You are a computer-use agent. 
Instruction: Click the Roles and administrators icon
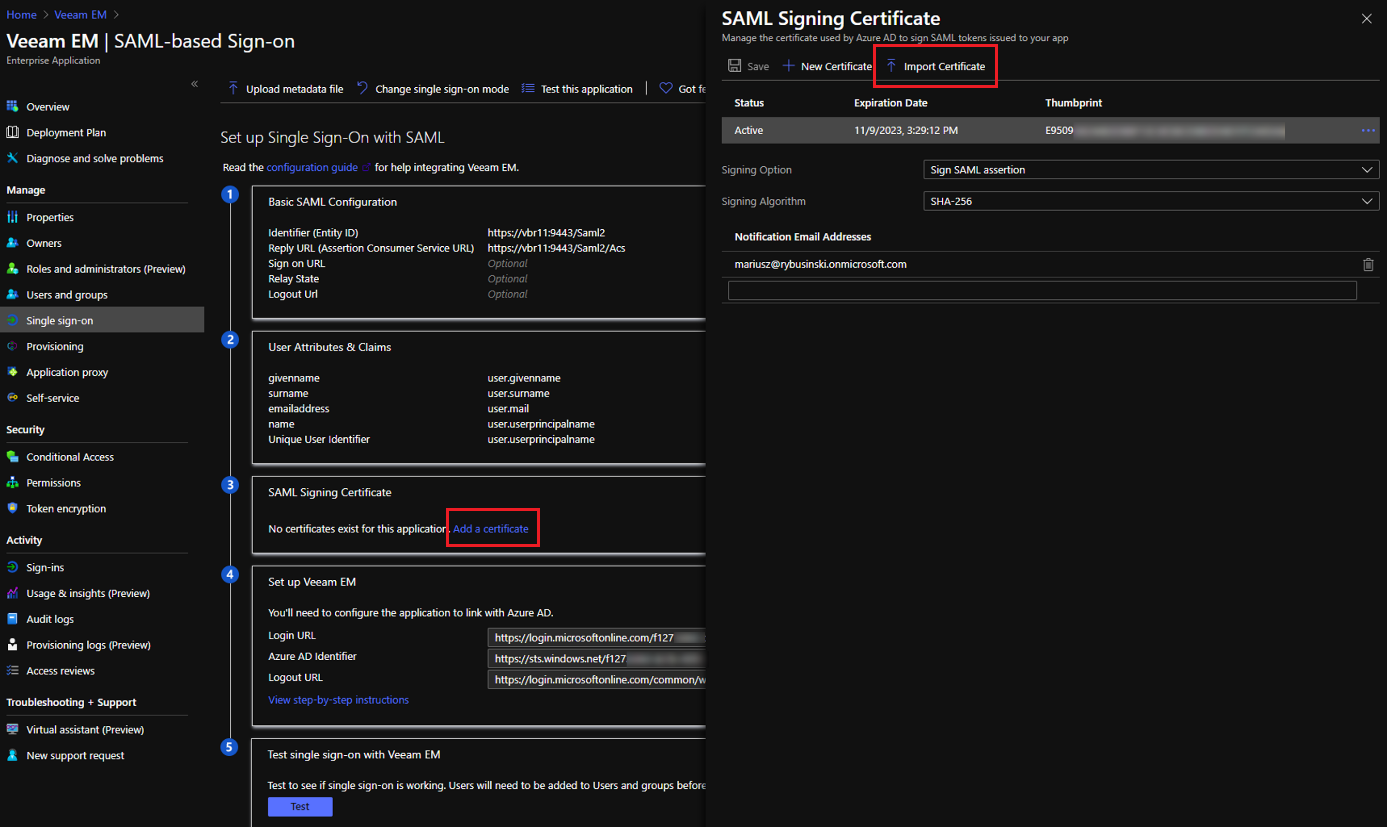[13, 269]
